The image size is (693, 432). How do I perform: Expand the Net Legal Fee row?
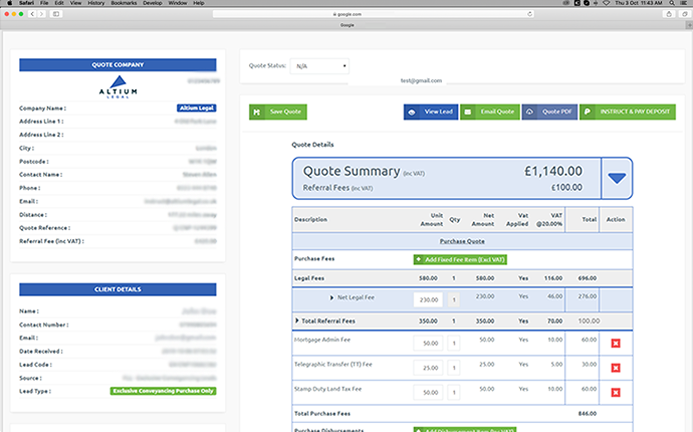pos(331,298)
